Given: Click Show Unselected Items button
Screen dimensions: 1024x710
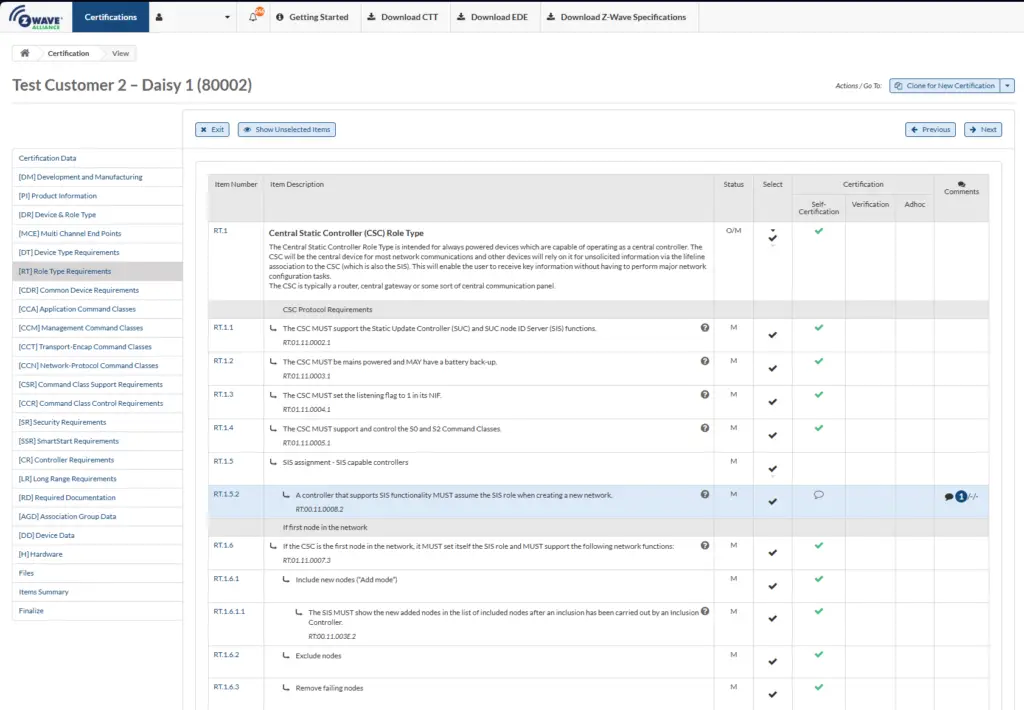Looking at the screenshot, I should pos(287,129).
